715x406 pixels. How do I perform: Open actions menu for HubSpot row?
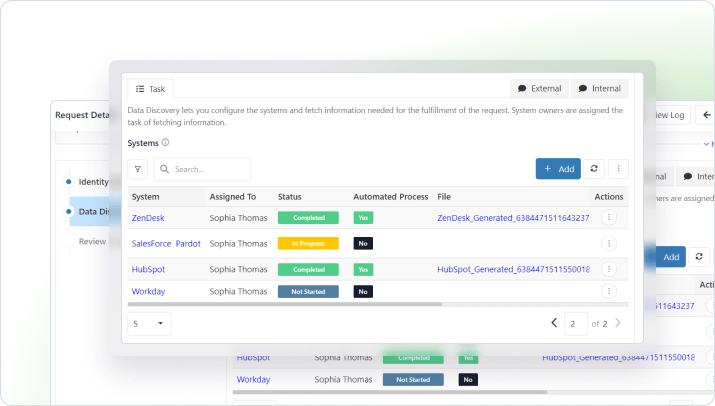point(609,269)
